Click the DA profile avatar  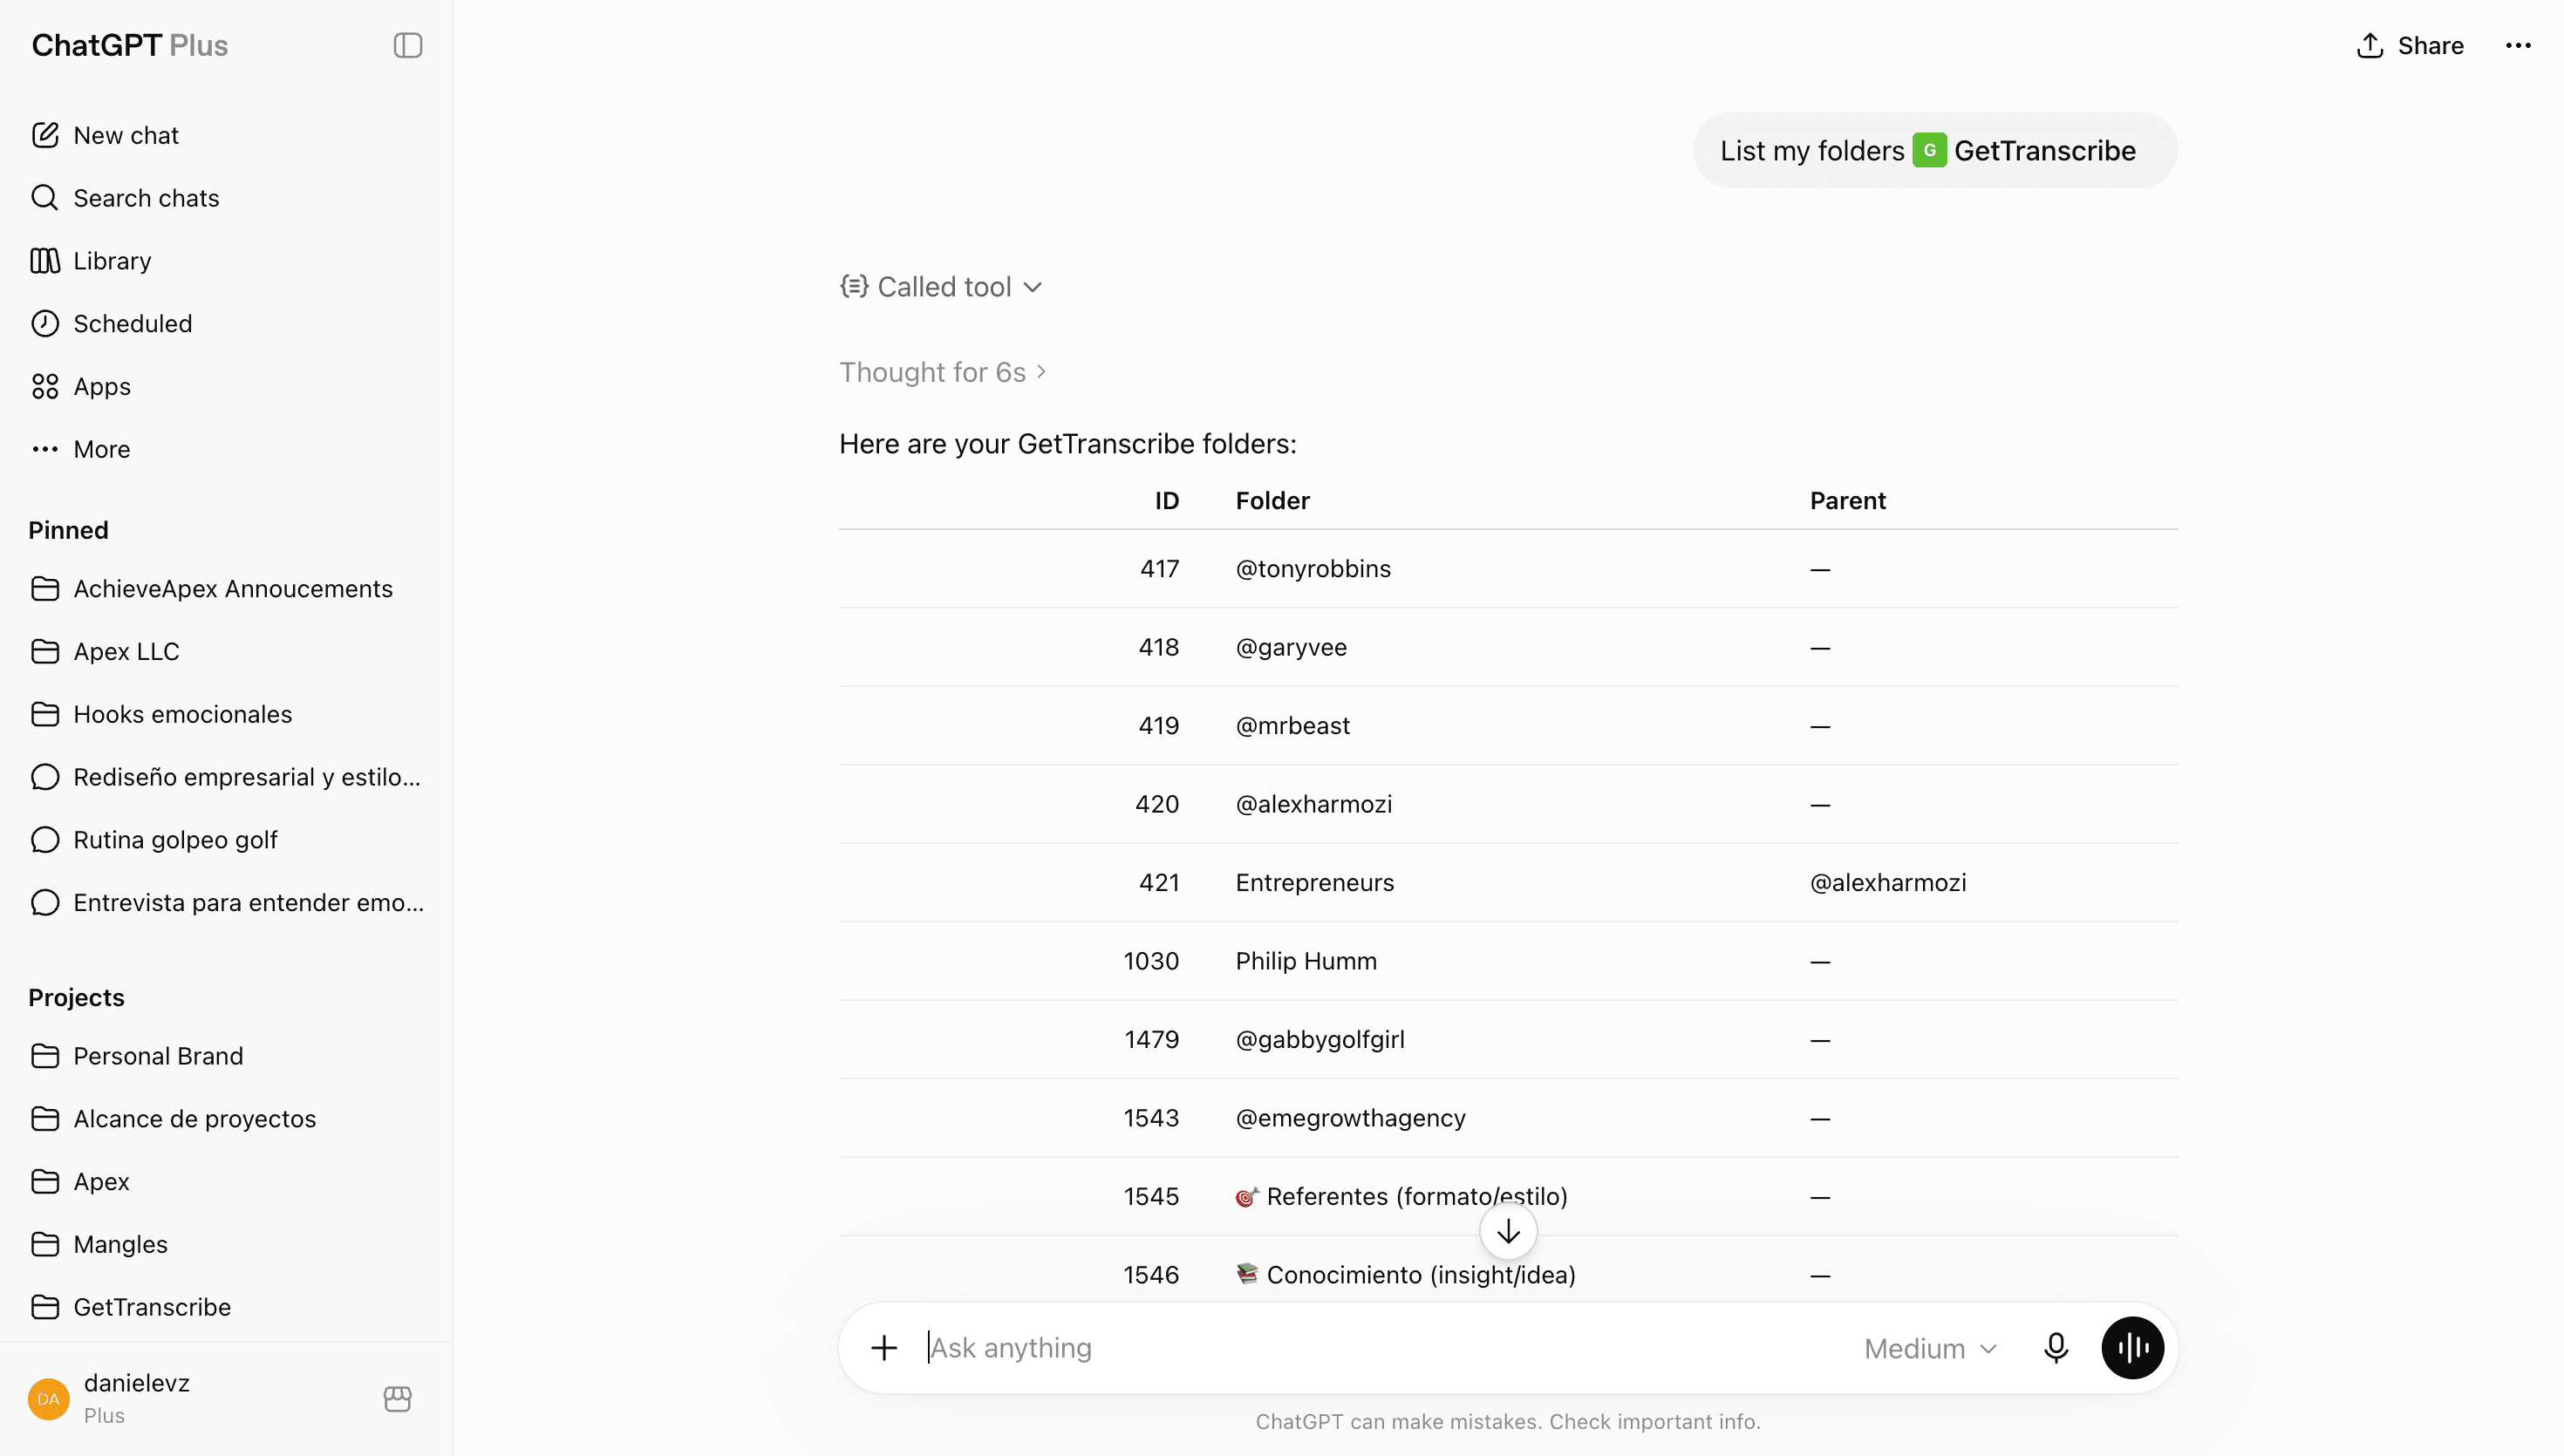point(49,1400)
